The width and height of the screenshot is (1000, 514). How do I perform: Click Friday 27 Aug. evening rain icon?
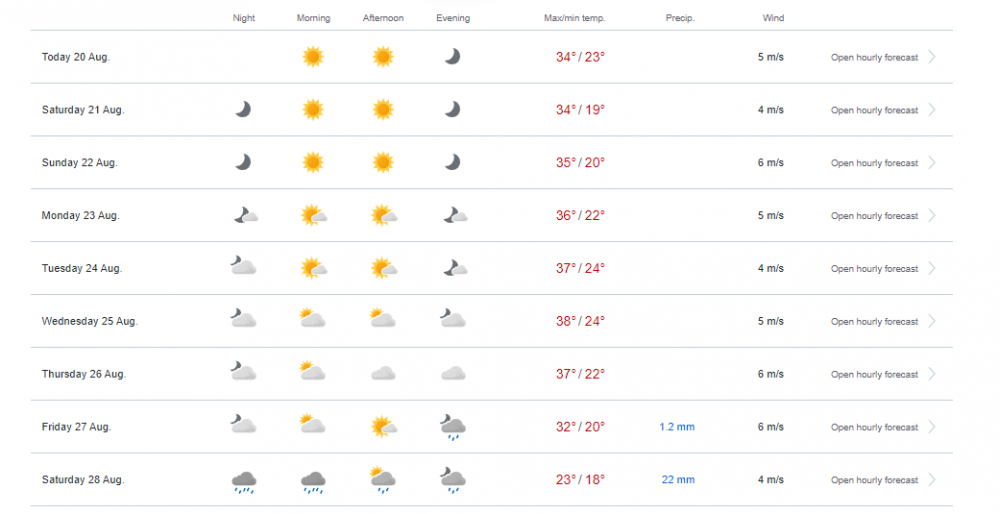(x=453, y=427)
